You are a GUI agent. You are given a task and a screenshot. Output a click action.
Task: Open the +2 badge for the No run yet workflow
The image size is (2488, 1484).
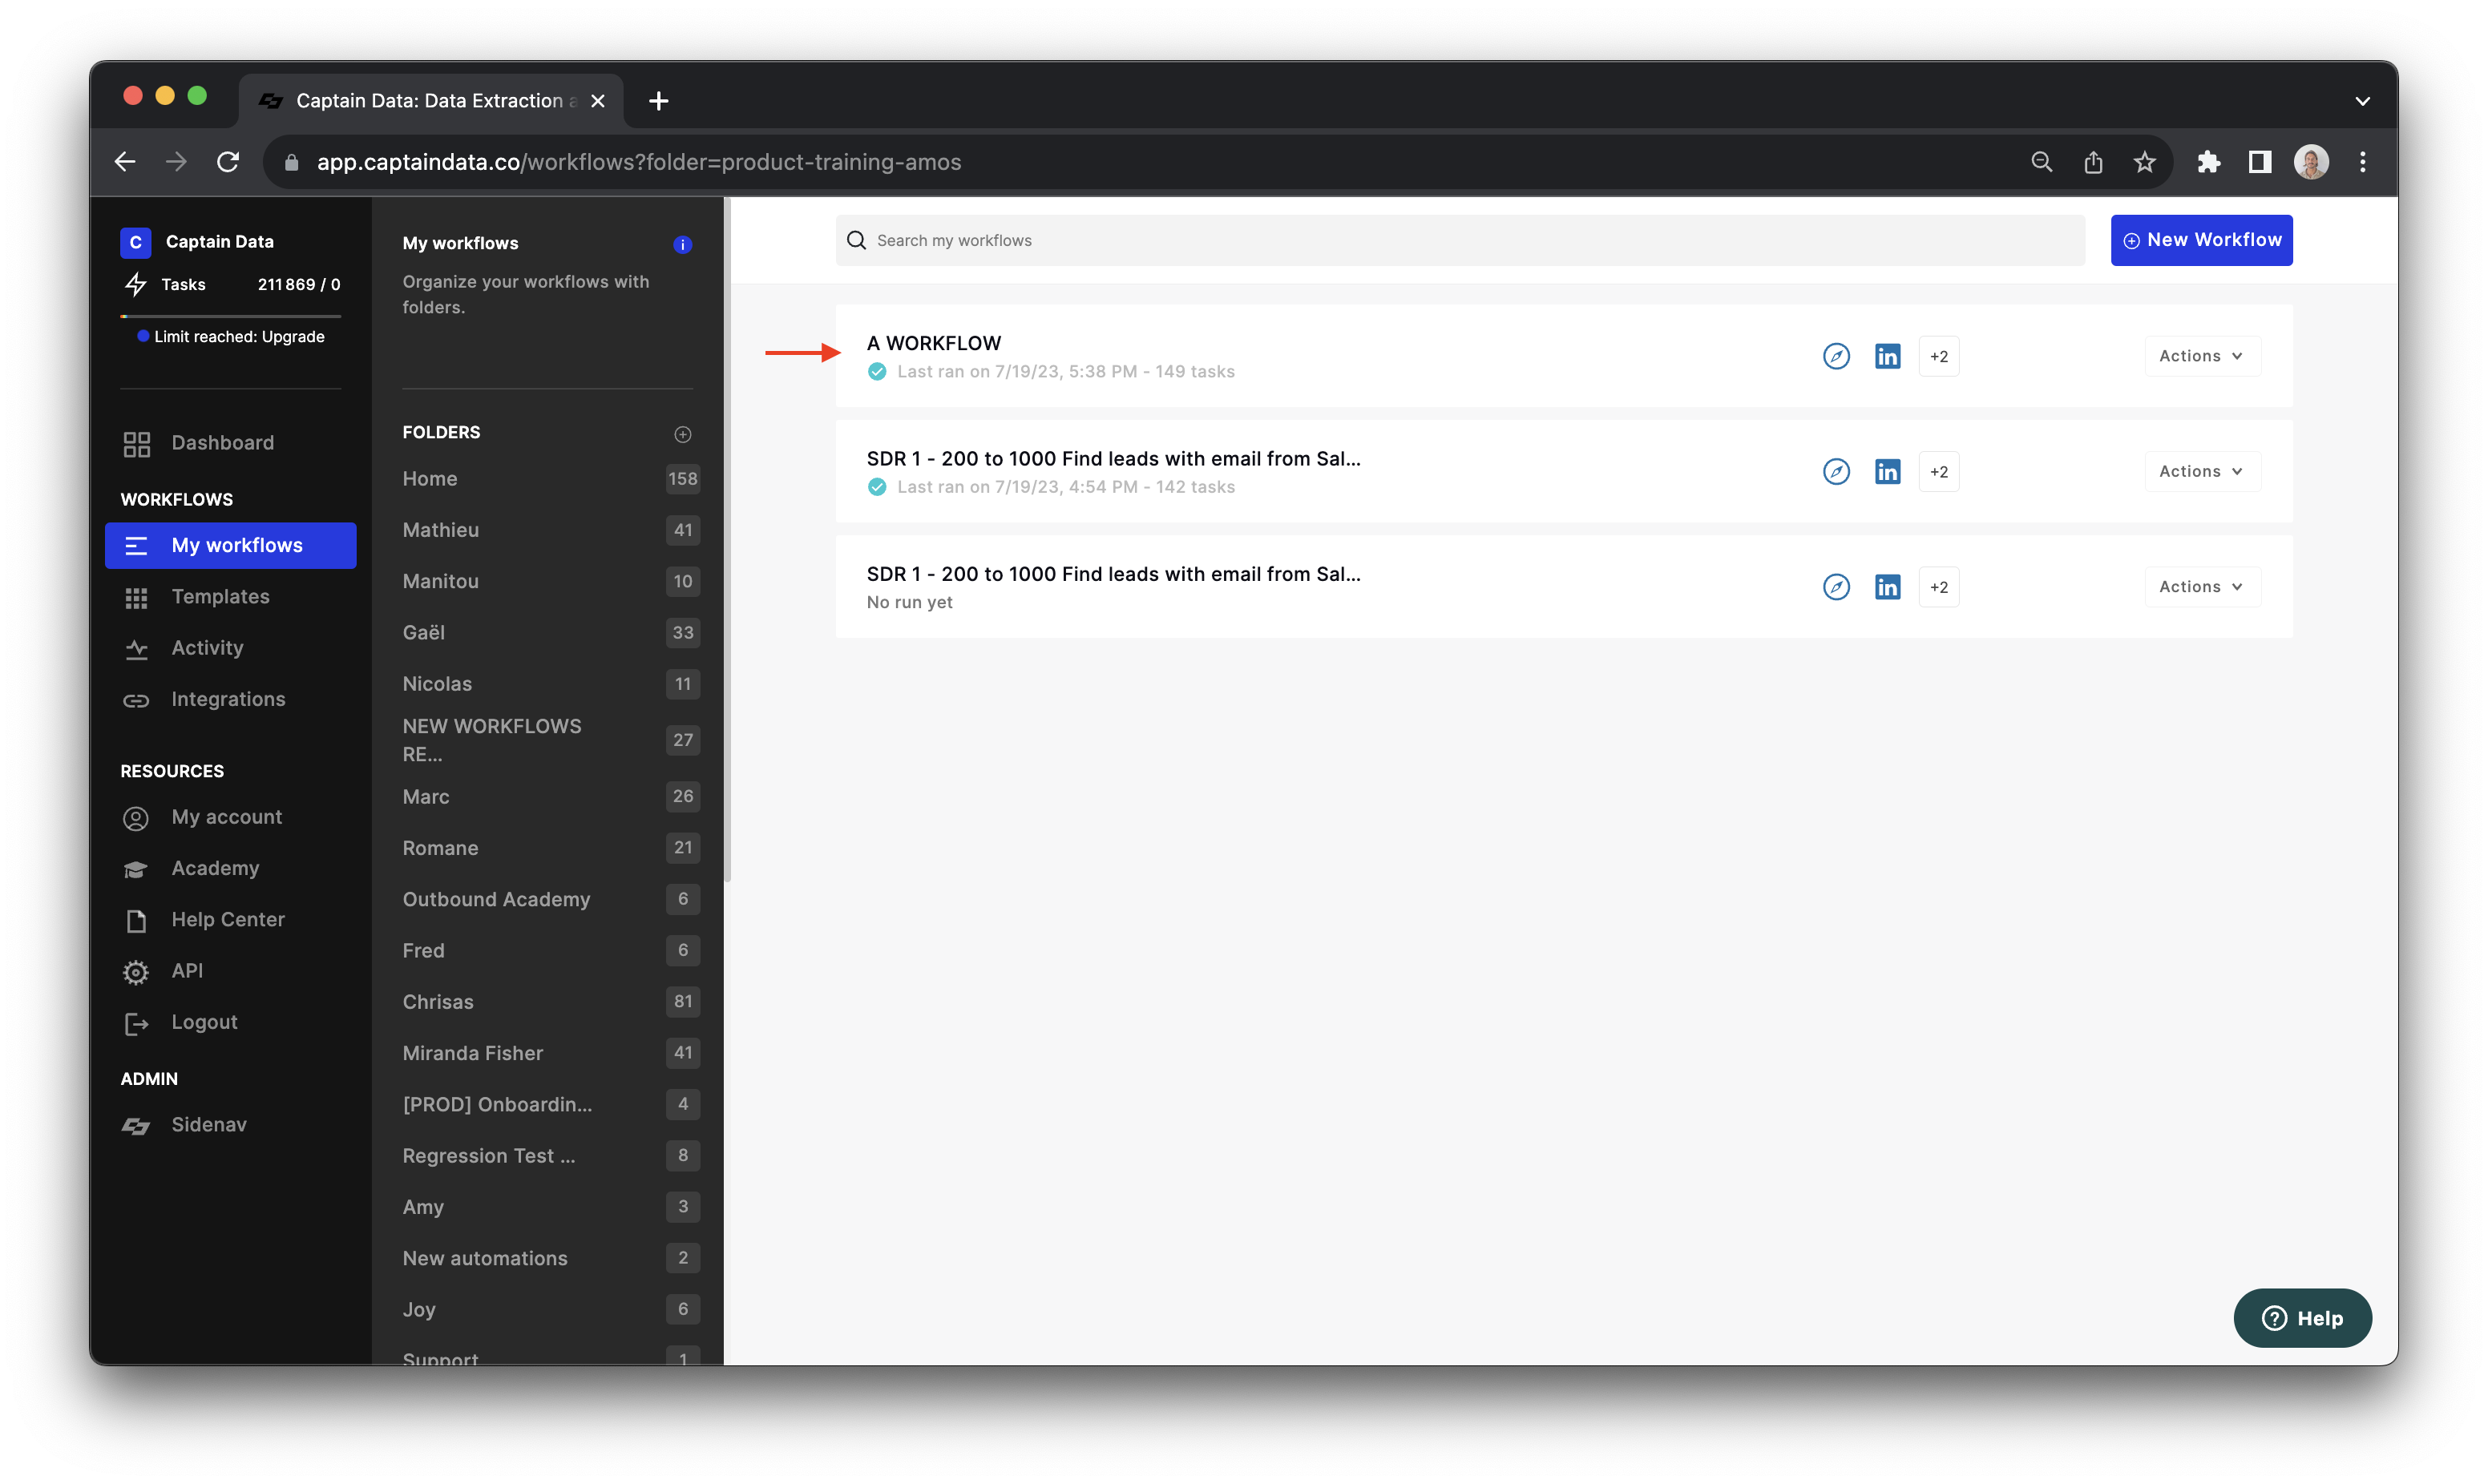[1938, 587]
